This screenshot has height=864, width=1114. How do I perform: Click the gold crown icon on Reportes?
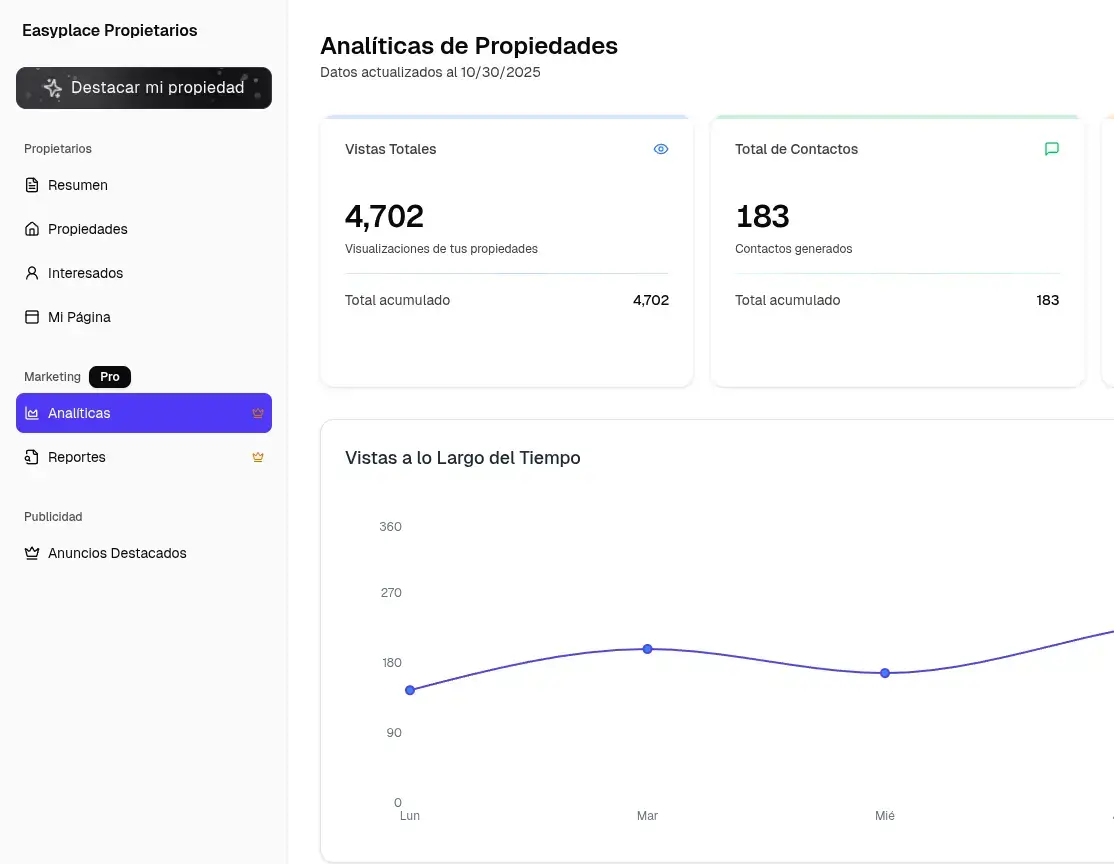tap(258, 457)
